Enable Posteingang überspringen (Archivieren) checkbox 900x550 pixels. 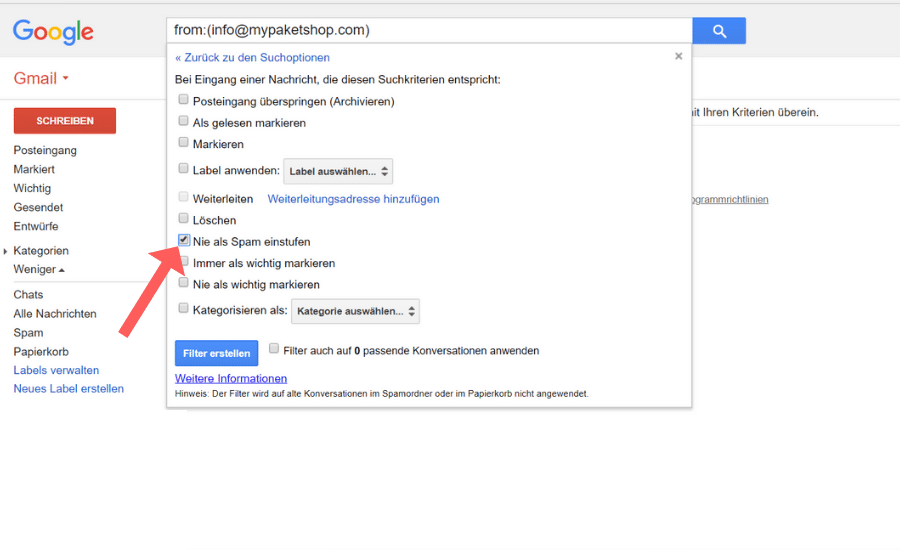tap(183, 100)
